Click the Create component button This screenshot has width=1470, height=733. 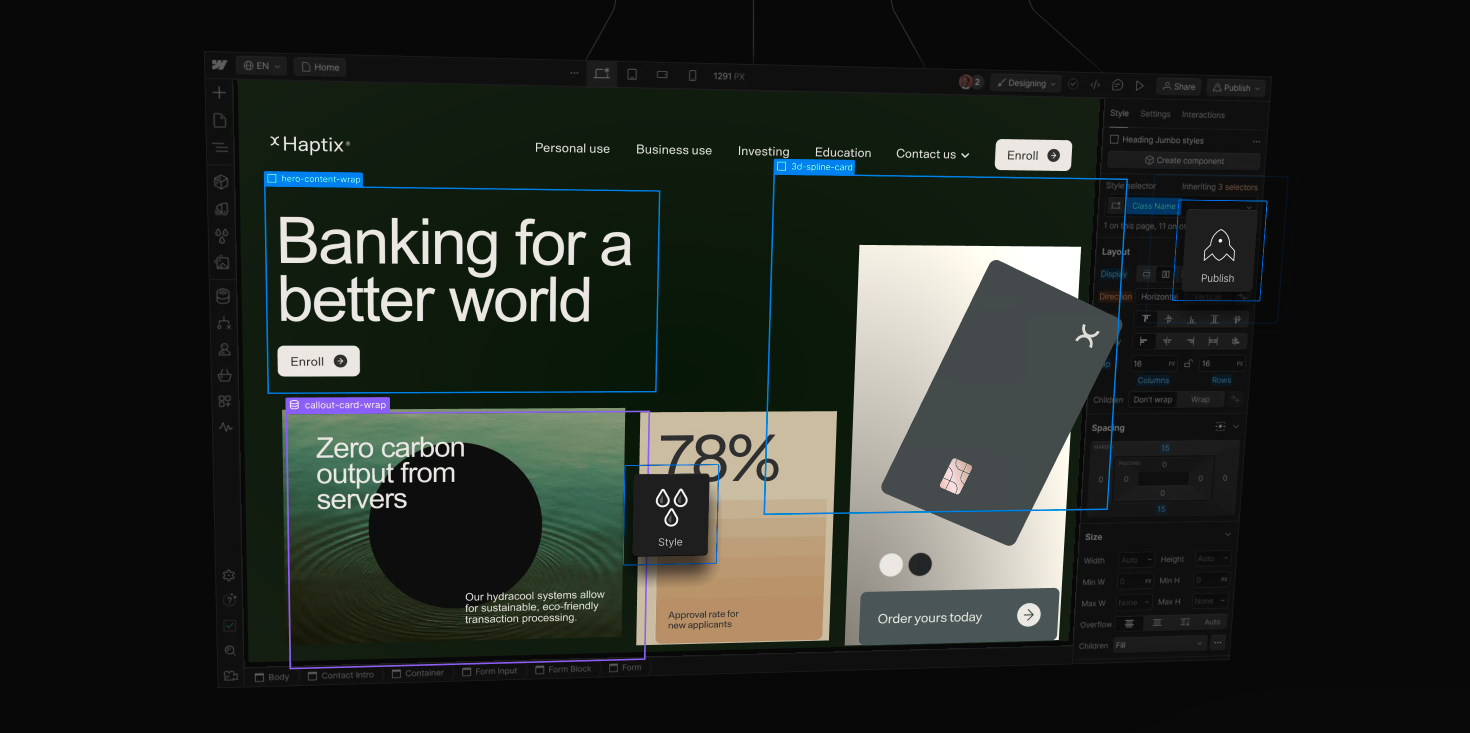(1184, 161)
